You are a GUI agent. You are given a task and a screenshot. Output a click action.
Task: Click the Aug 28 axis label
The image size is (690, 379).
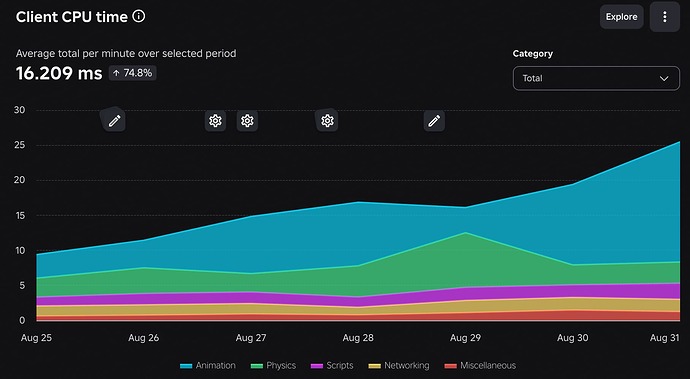pos(358,338)
